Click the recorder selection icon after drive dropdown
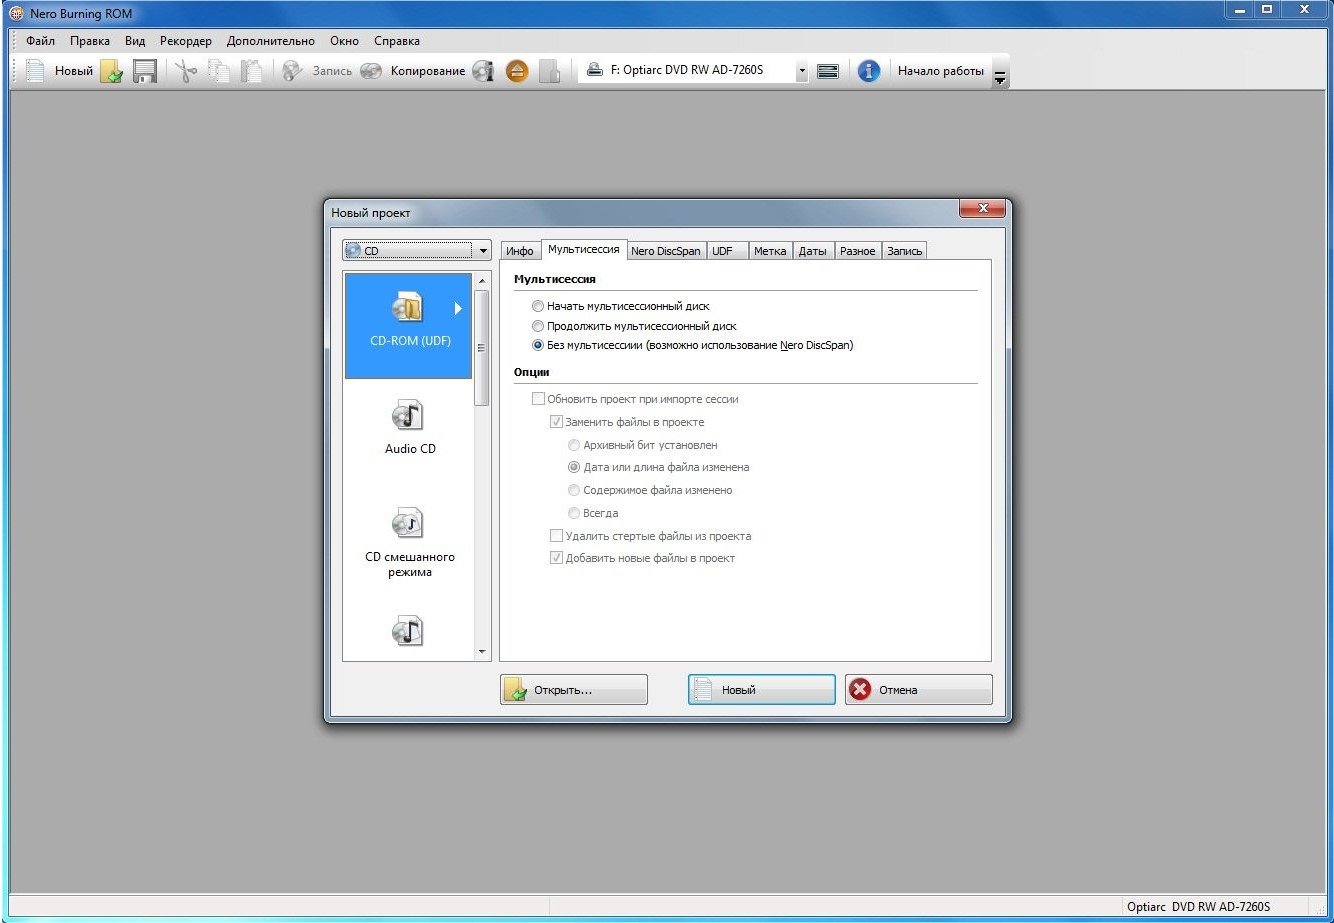 tap(827, 71)
